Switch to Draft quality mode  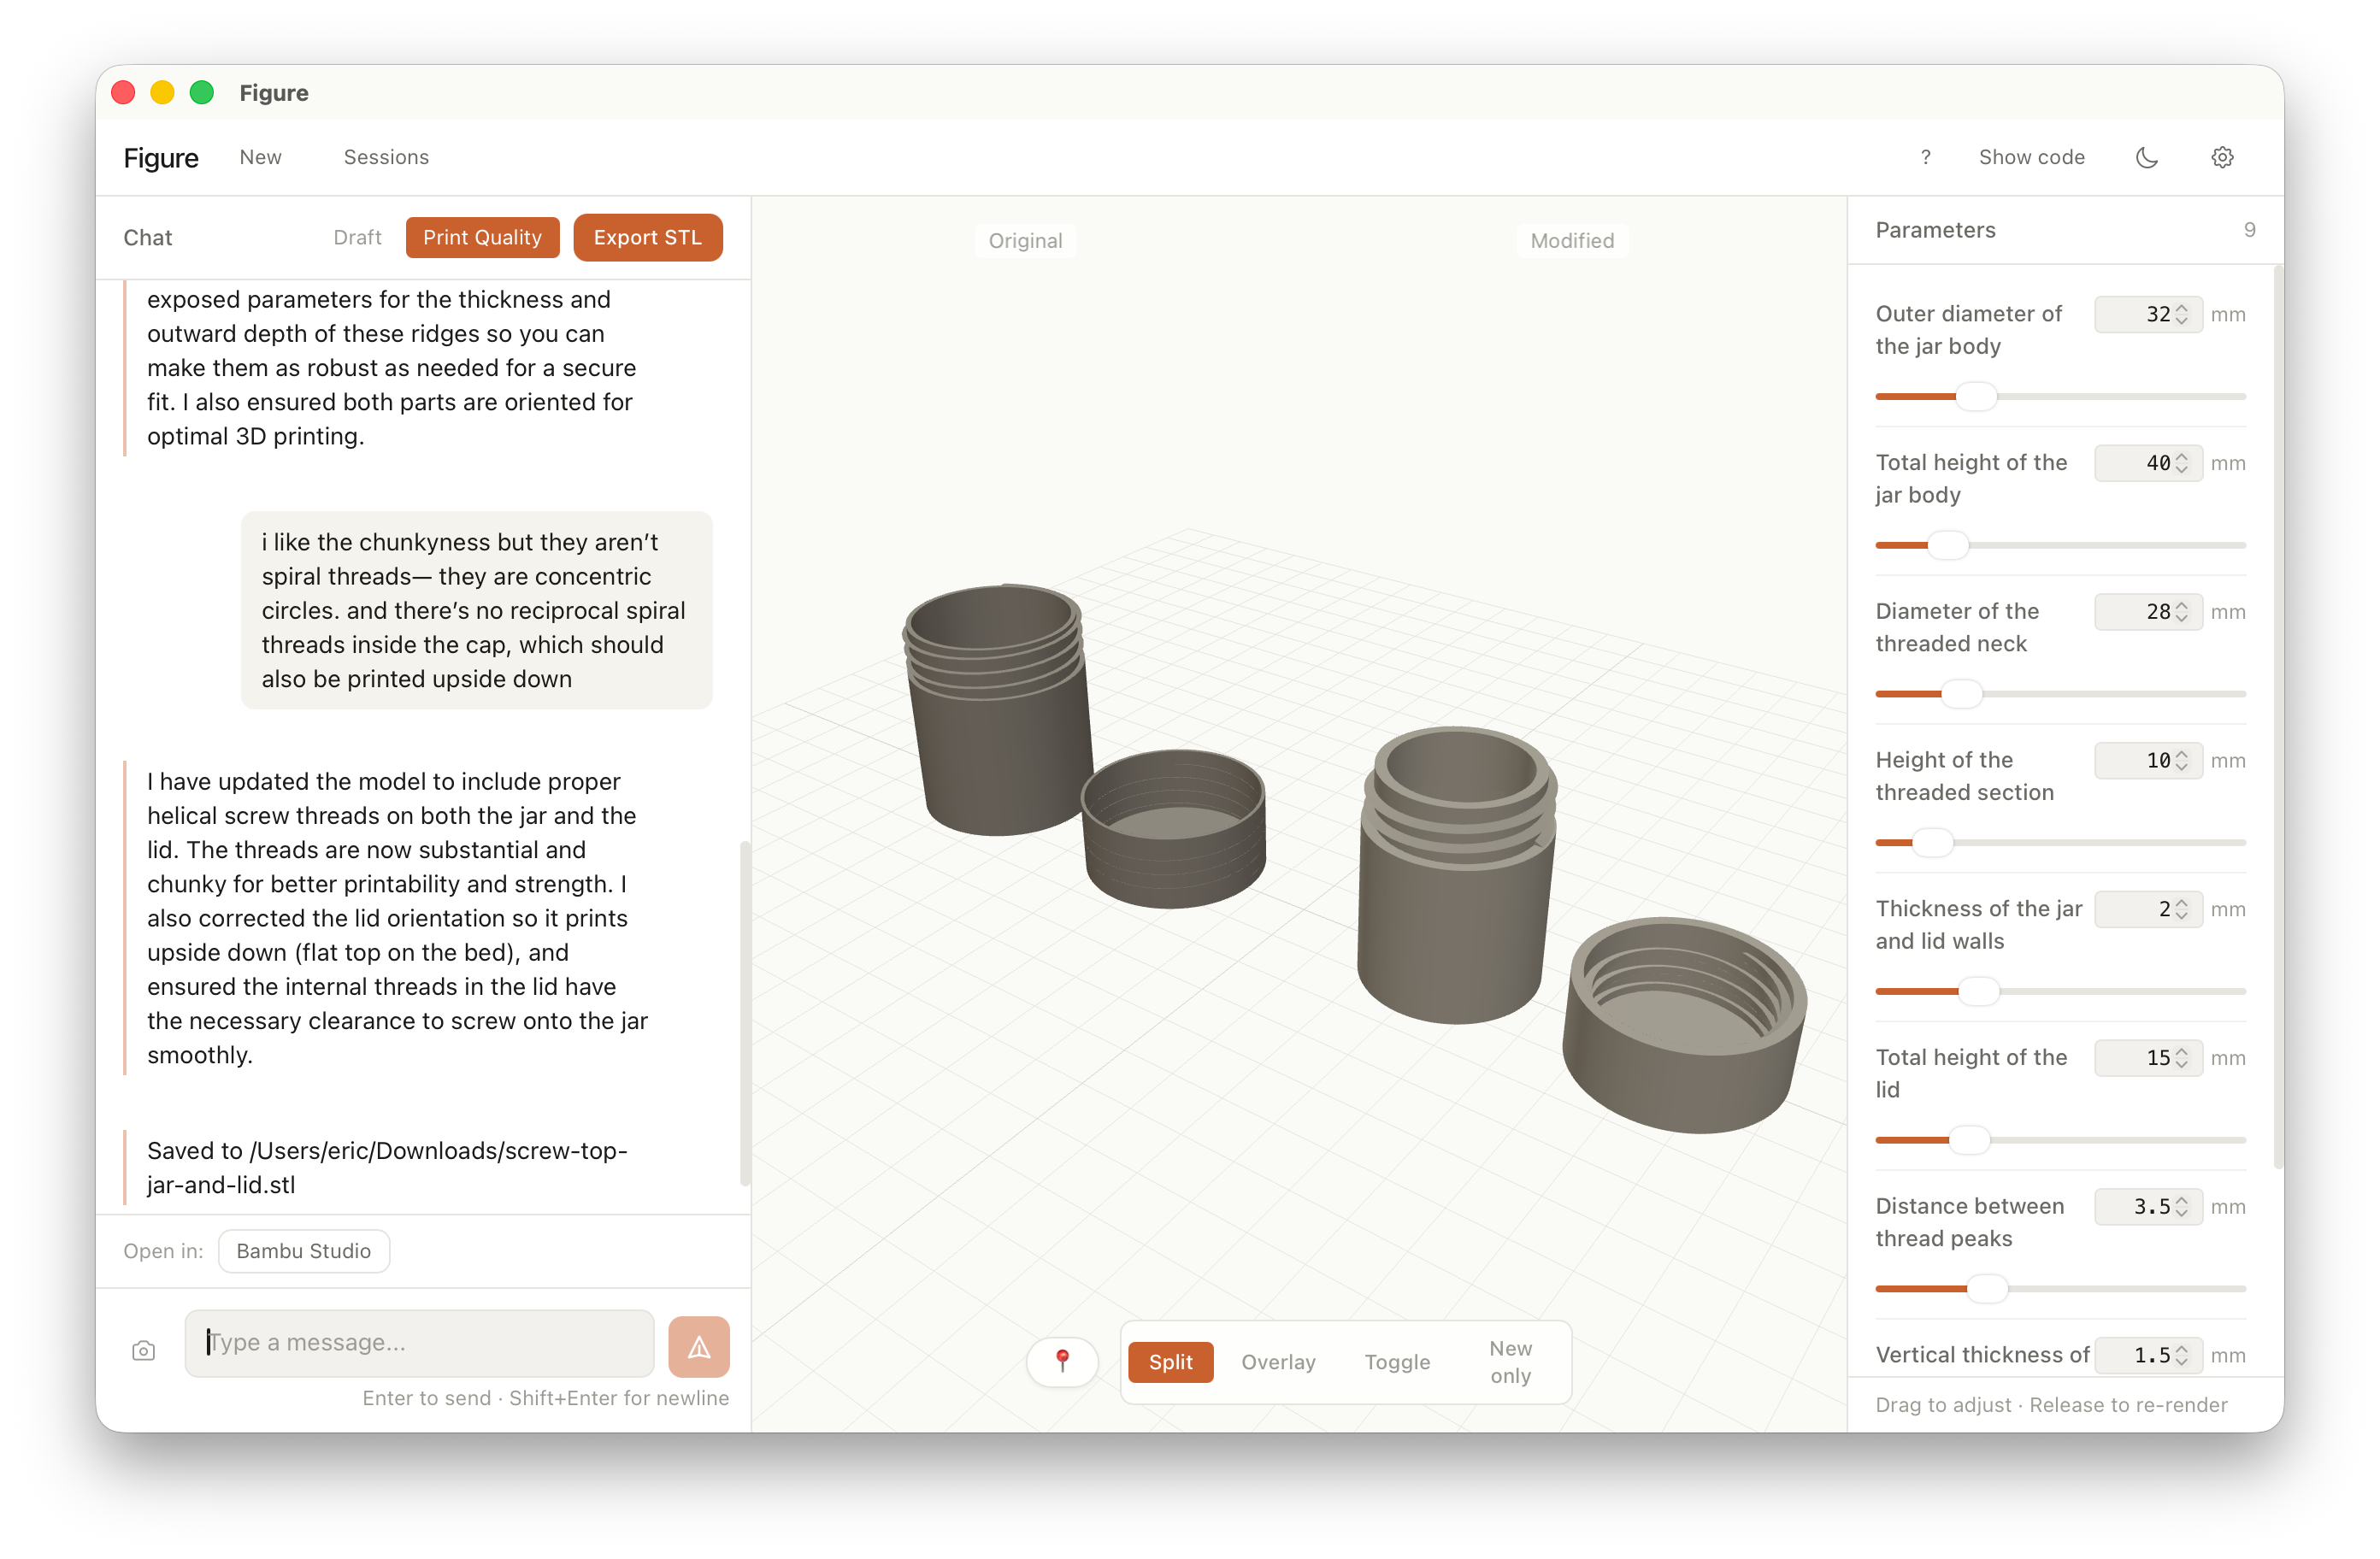(357, 237)
